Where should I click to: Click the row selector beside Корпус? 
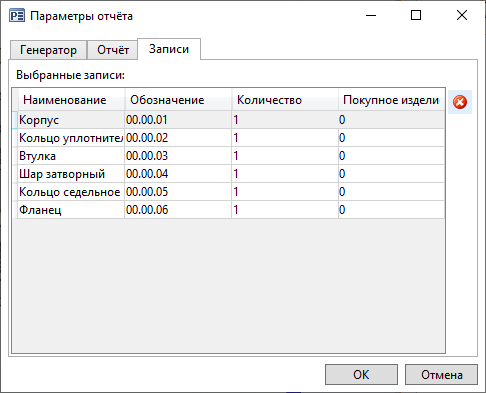click(15, 120)
